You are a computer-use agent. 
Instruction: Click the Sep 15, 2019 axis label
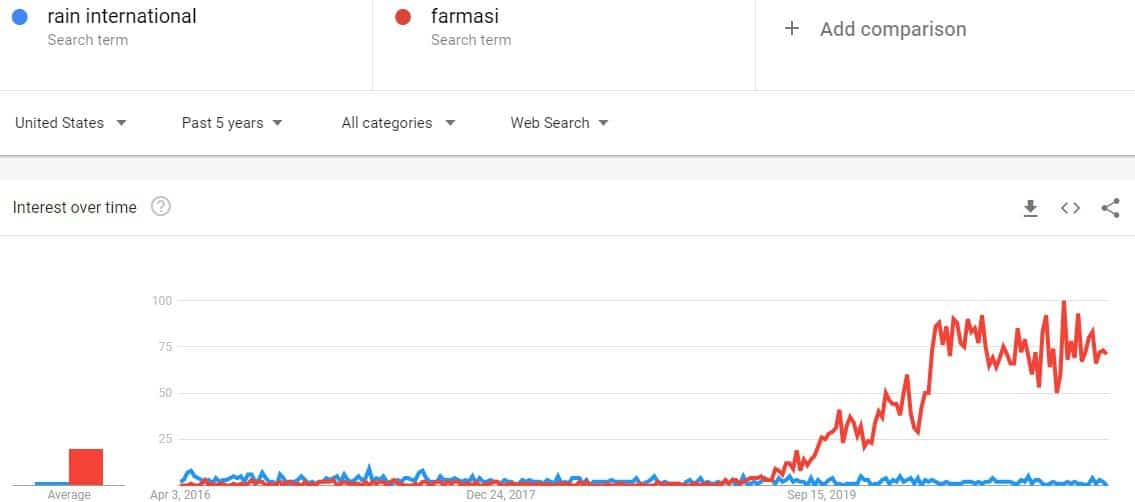pyautogui.click(x=822, y=495)
